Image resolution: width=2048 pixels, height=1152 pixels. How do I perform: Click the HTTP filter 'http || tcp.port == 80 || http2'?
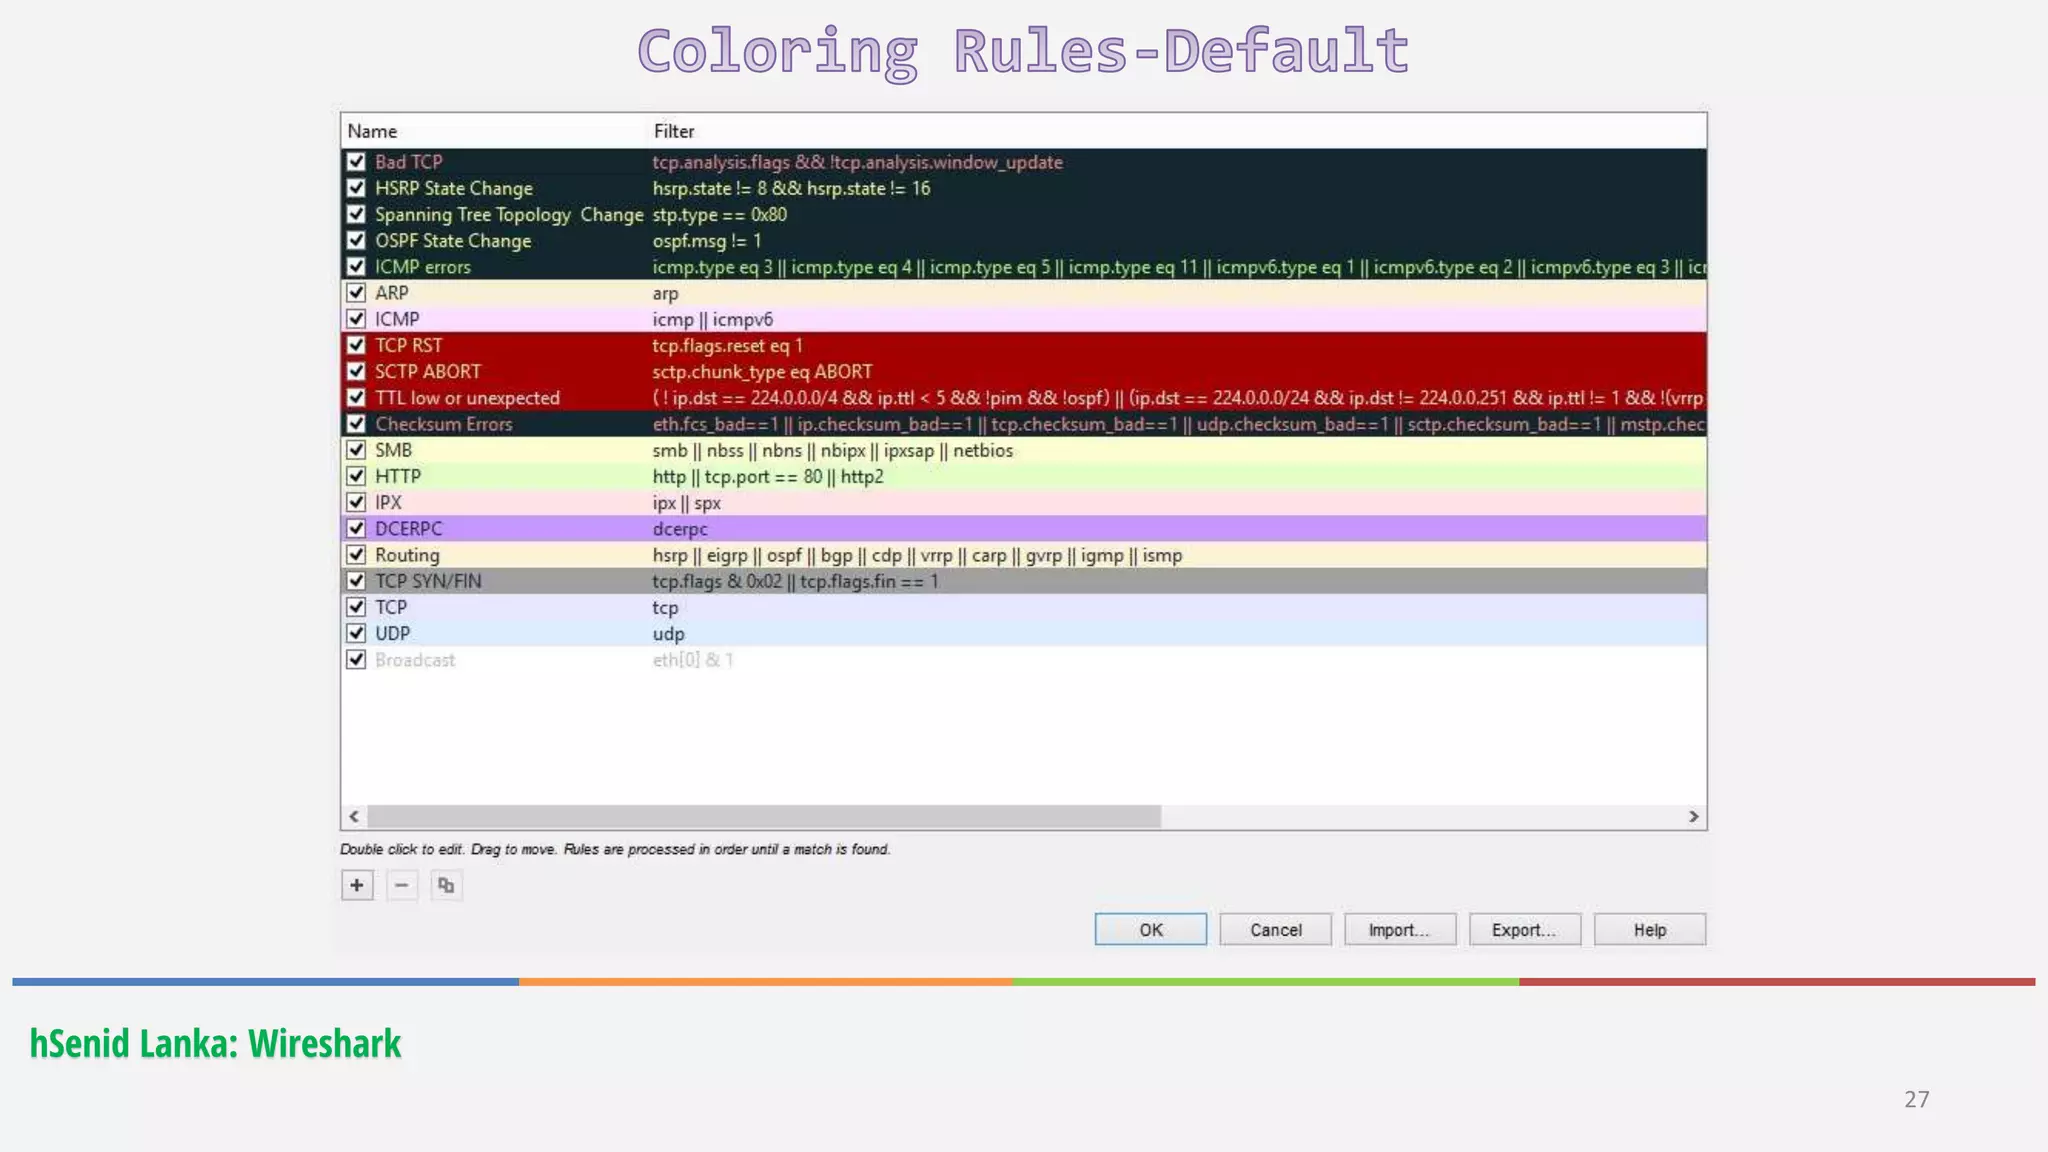coord(768,476)
